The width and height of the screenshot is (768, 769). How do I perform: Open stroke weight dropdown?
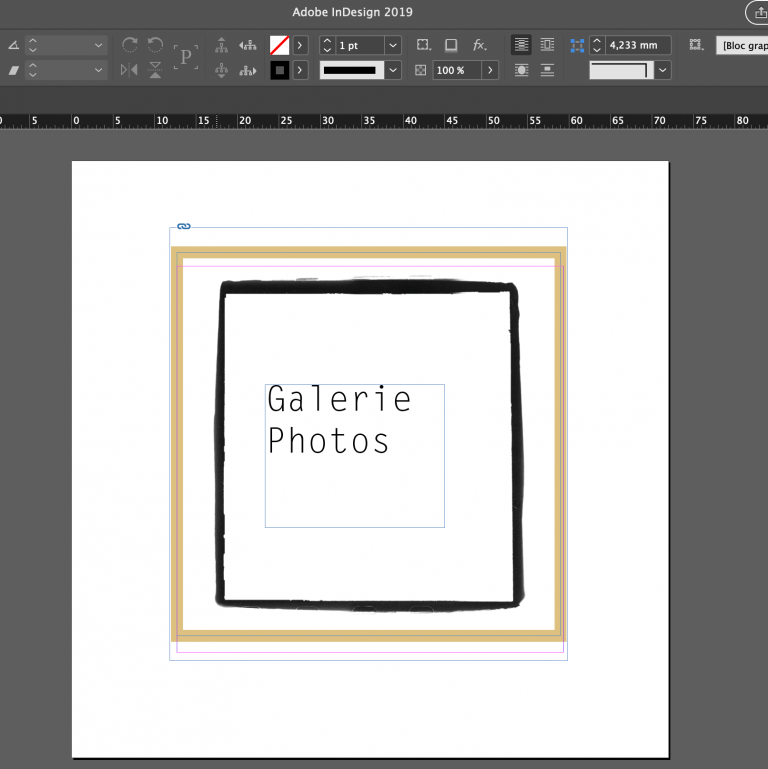(x=393, y=46)
